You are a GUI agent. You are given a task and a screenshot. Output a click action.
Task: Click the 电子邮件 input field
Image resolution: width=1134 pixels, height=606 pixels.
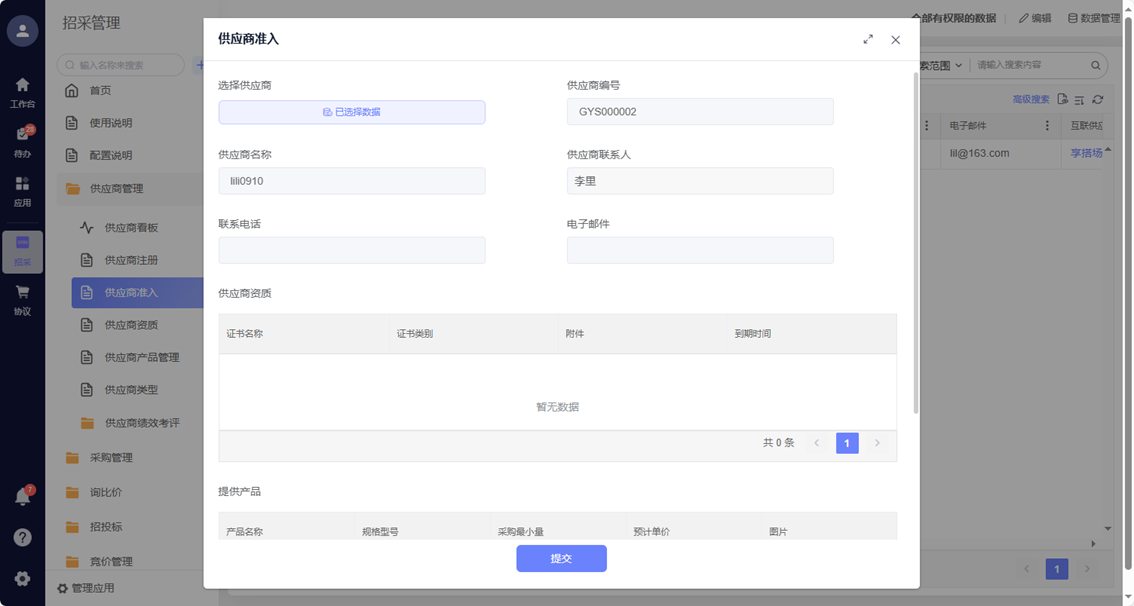700,250
